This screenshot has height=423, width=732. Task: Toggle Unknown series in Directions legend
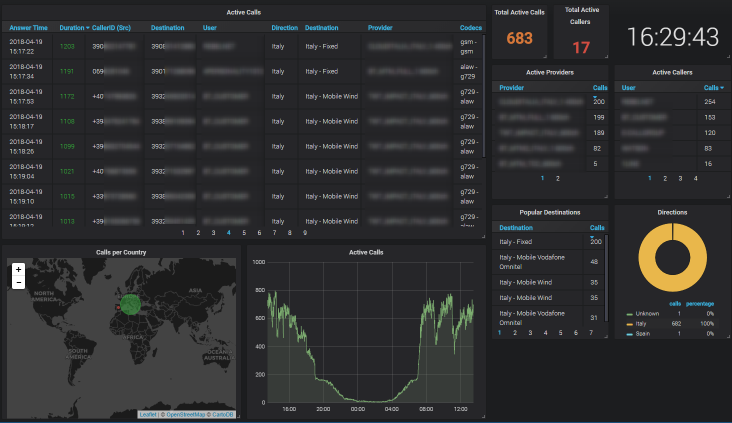pos(647,314)
